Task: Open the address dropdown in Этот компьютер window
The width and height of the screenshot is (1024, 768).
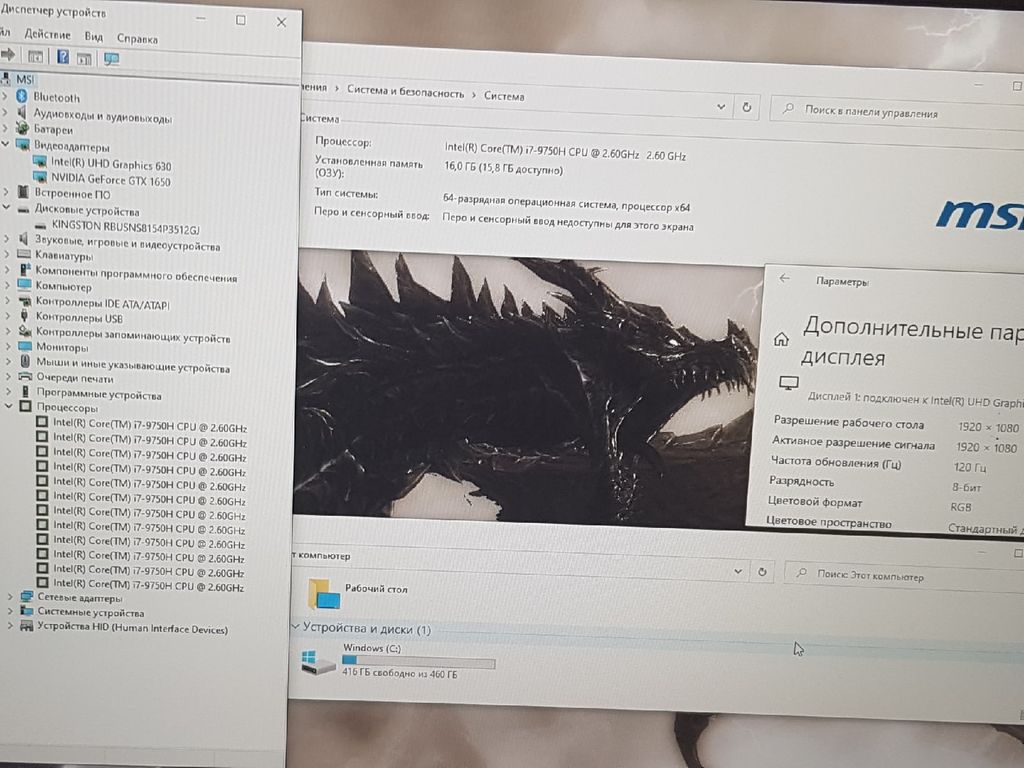Action: pos(738,571)
